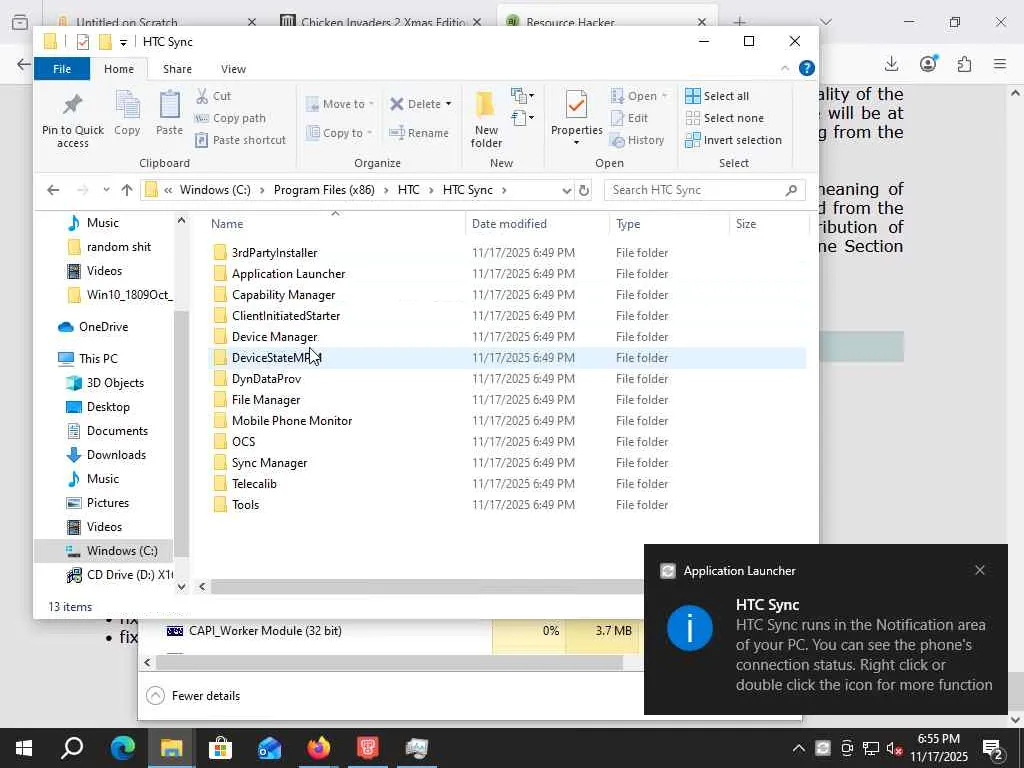Create a New folder

pyautogui.click(x=486, y=120)
